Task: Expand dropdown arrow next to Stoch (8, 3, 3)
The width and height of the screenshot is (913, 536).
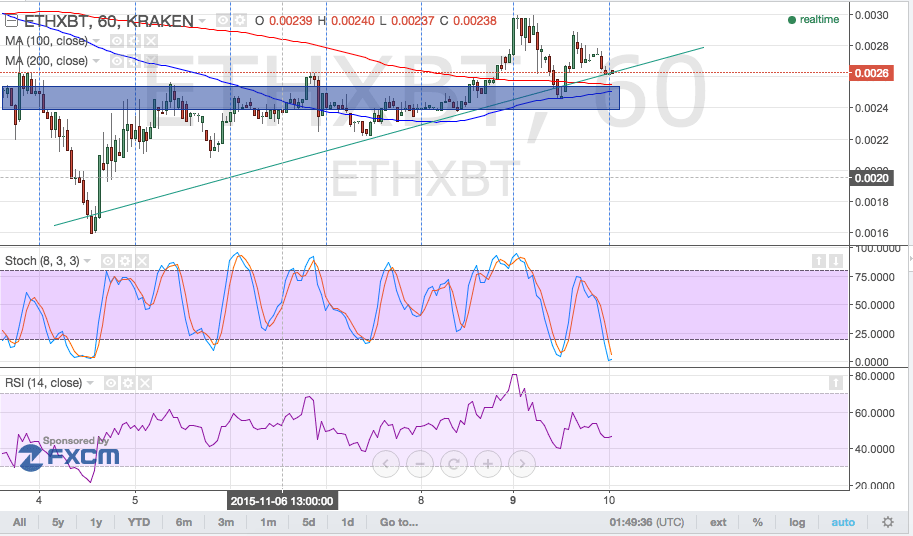Action: 87,261
